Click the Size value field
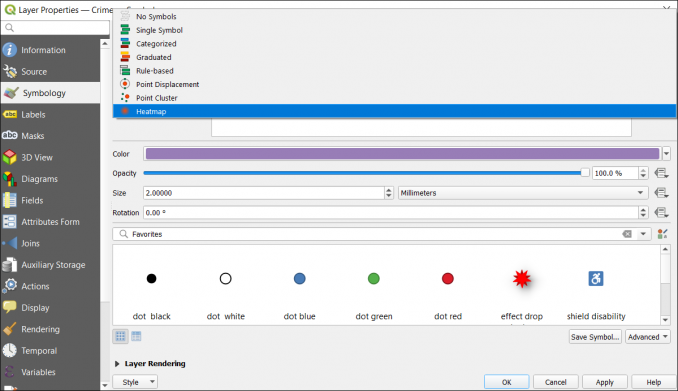Image resolution: width=678 pixels, height=391 pixels. point(264,193)
